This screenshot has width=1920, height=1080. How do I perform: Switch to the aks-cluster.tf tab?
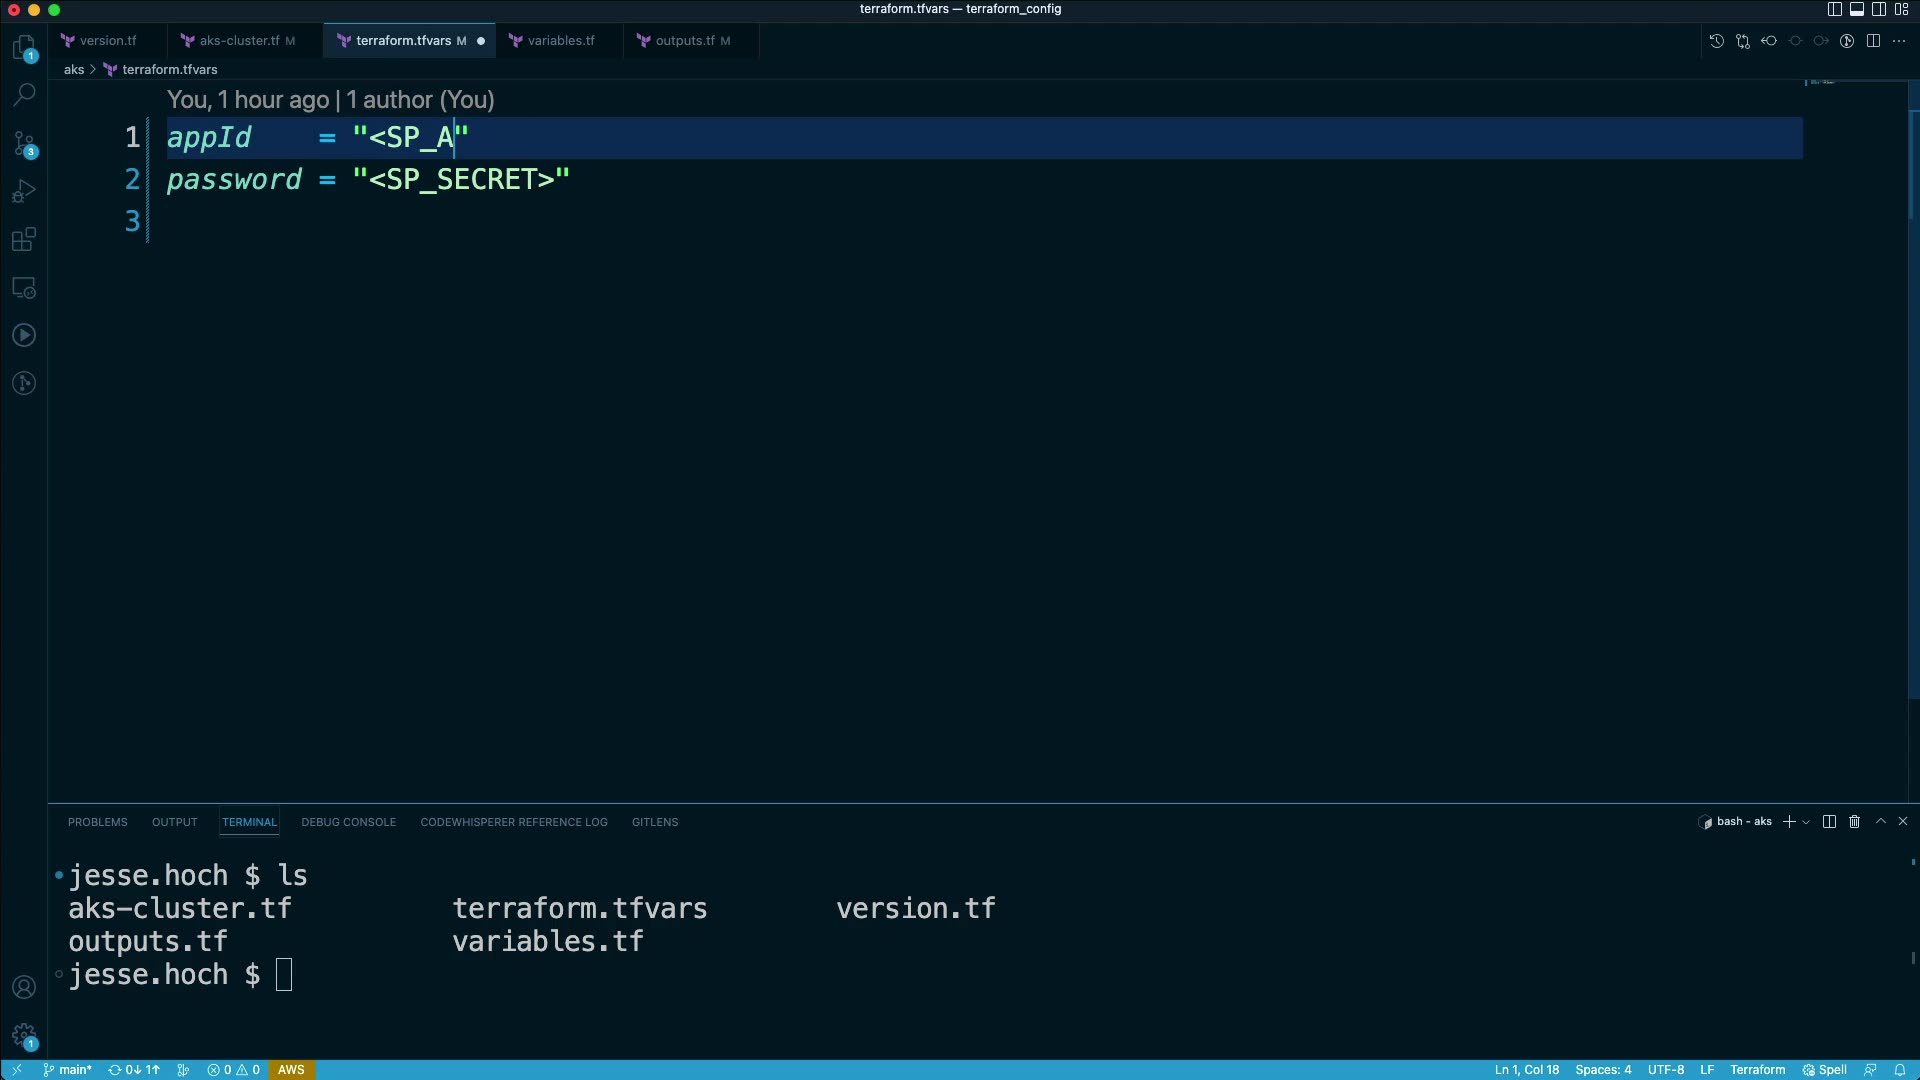(239, 41)
